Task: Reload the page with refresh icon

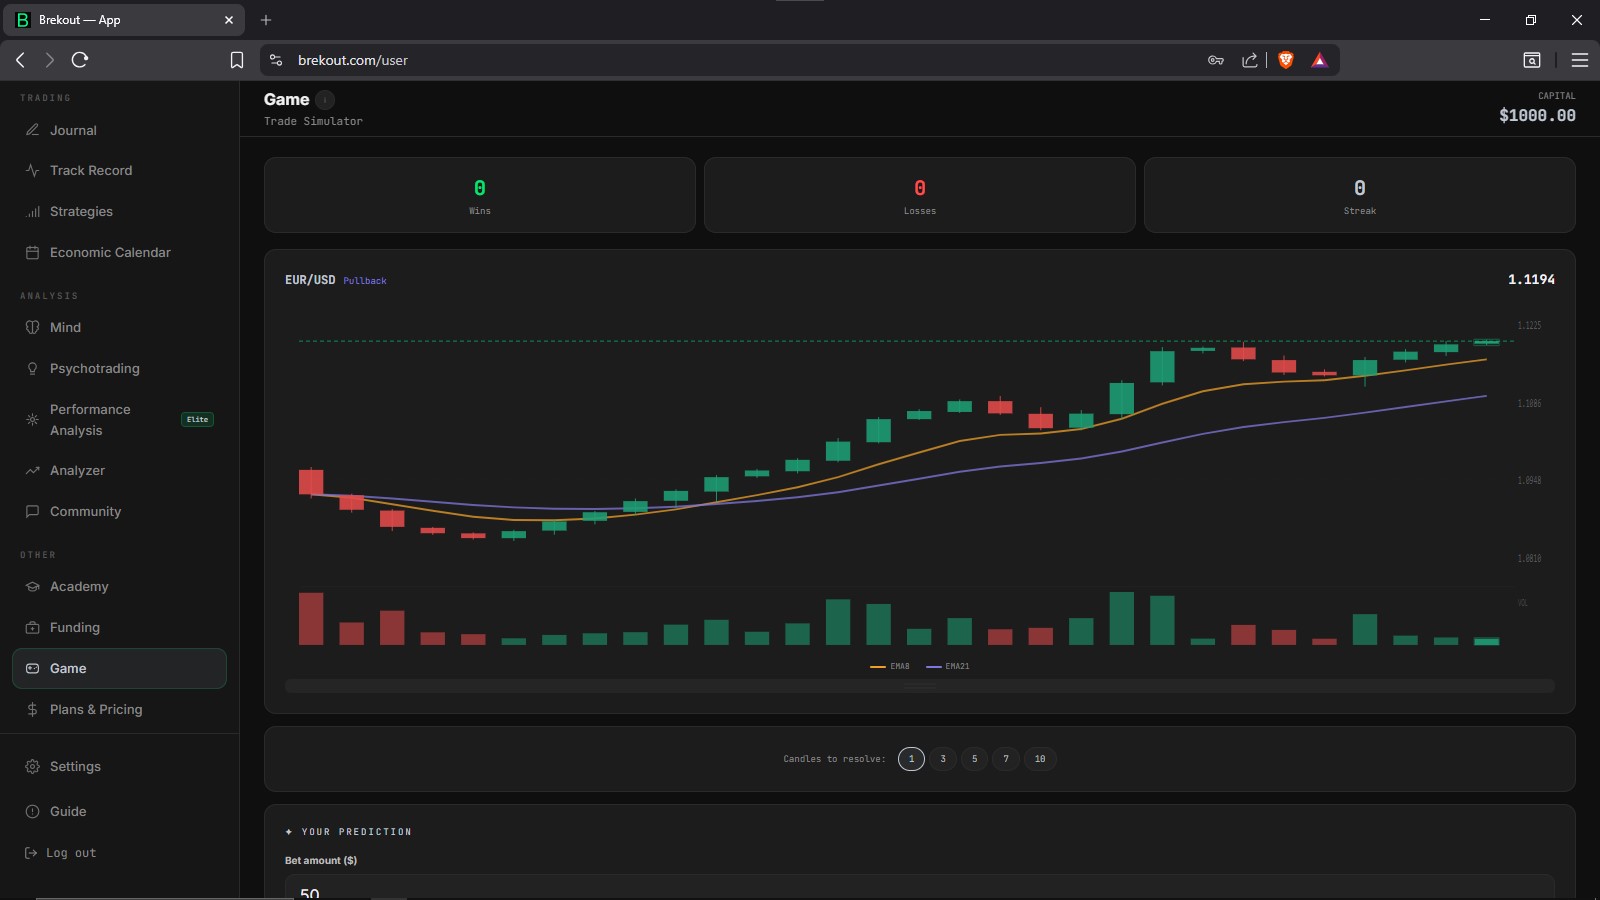Action: (80, 60)
